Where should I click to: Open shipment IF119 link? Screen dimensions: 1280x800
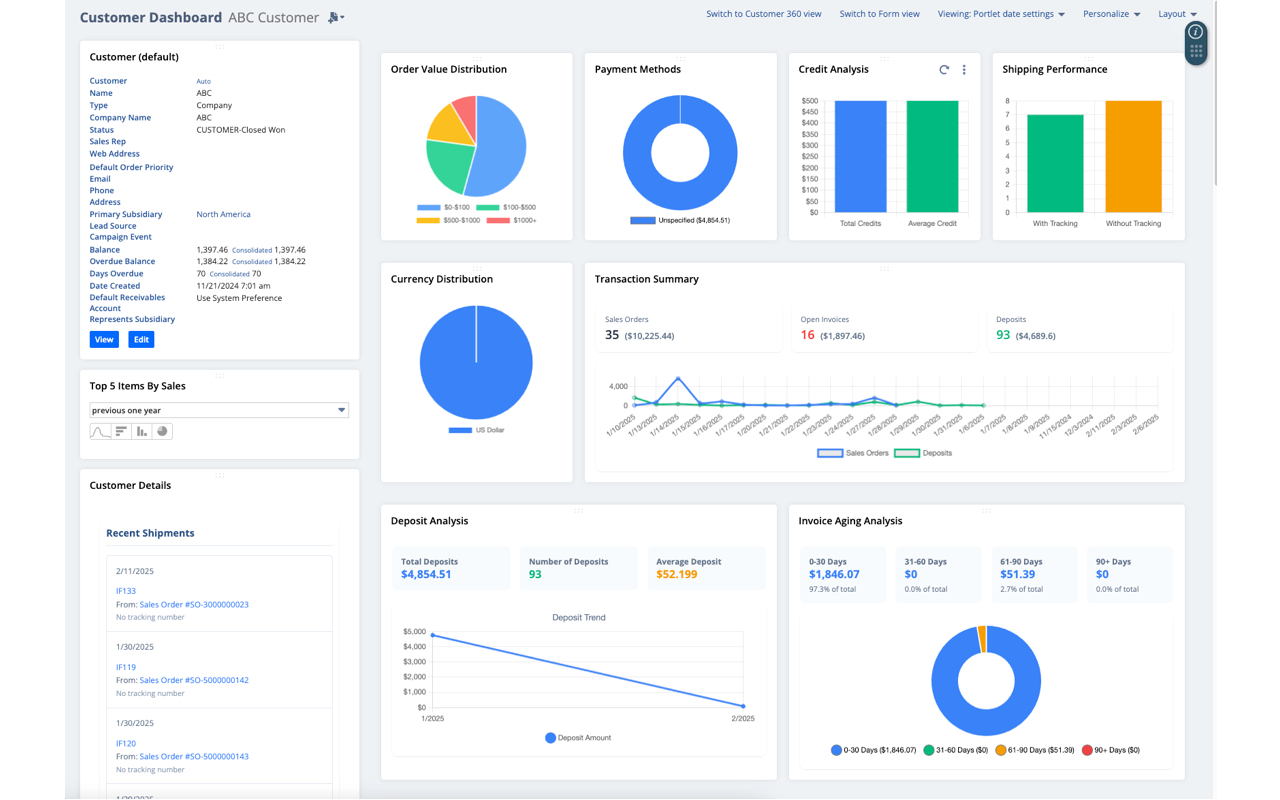[x=126, y=667]
